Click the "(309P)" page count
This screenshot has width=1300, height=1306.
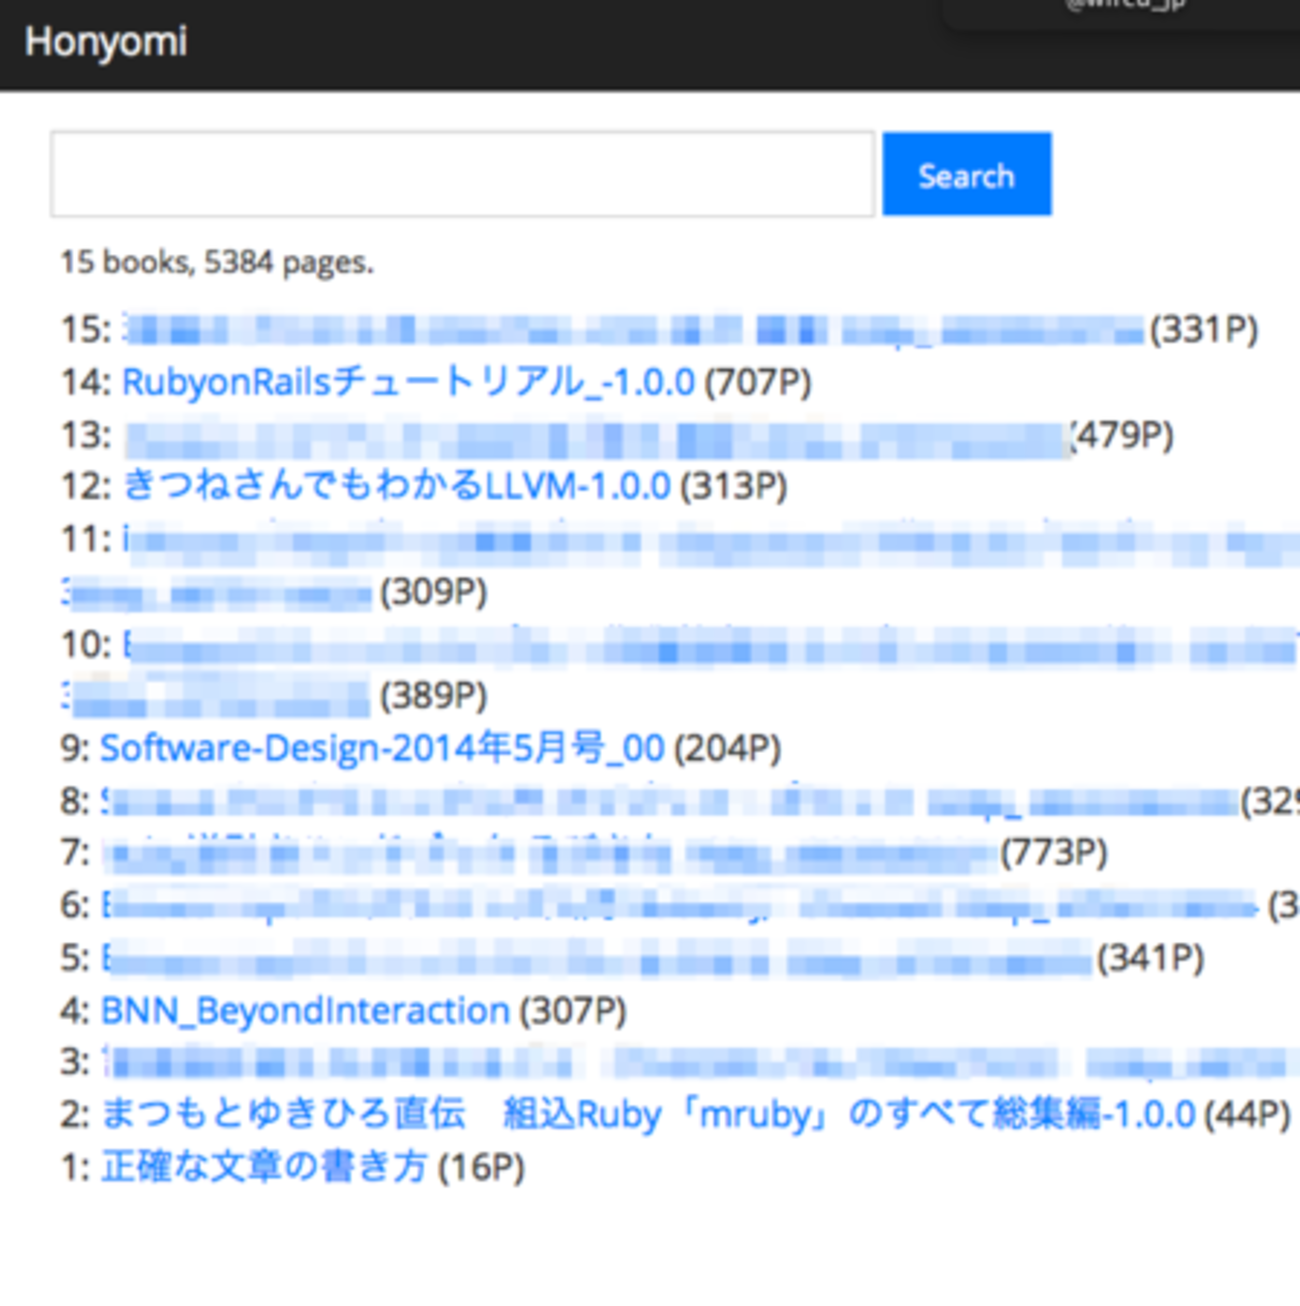(433, 593)
